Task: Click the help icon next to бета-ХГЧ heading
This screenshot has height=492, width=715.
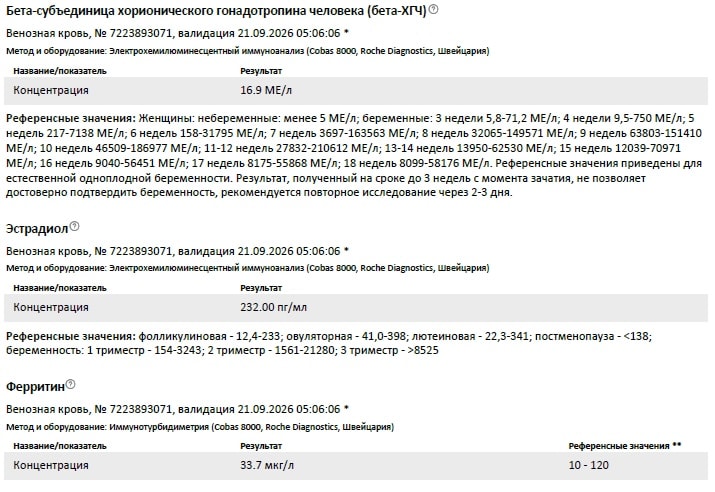Action: pyautogui.click(x=434, y=9)
